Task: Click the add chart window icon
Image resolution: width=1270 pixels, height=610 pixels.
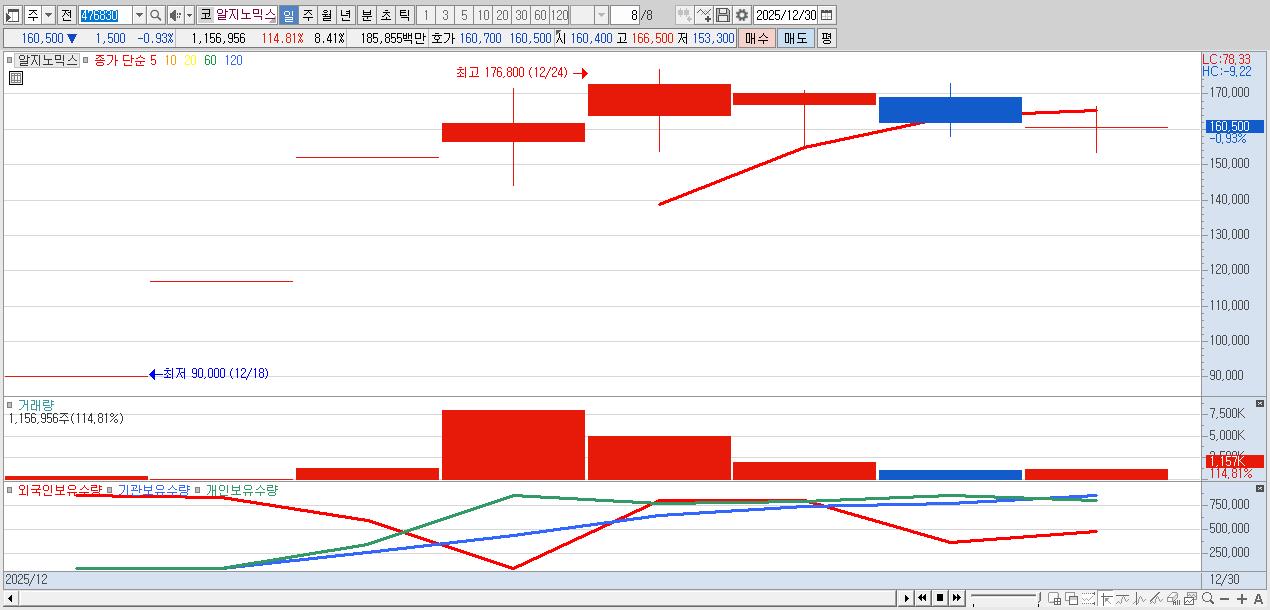Action: point(1055,598)
